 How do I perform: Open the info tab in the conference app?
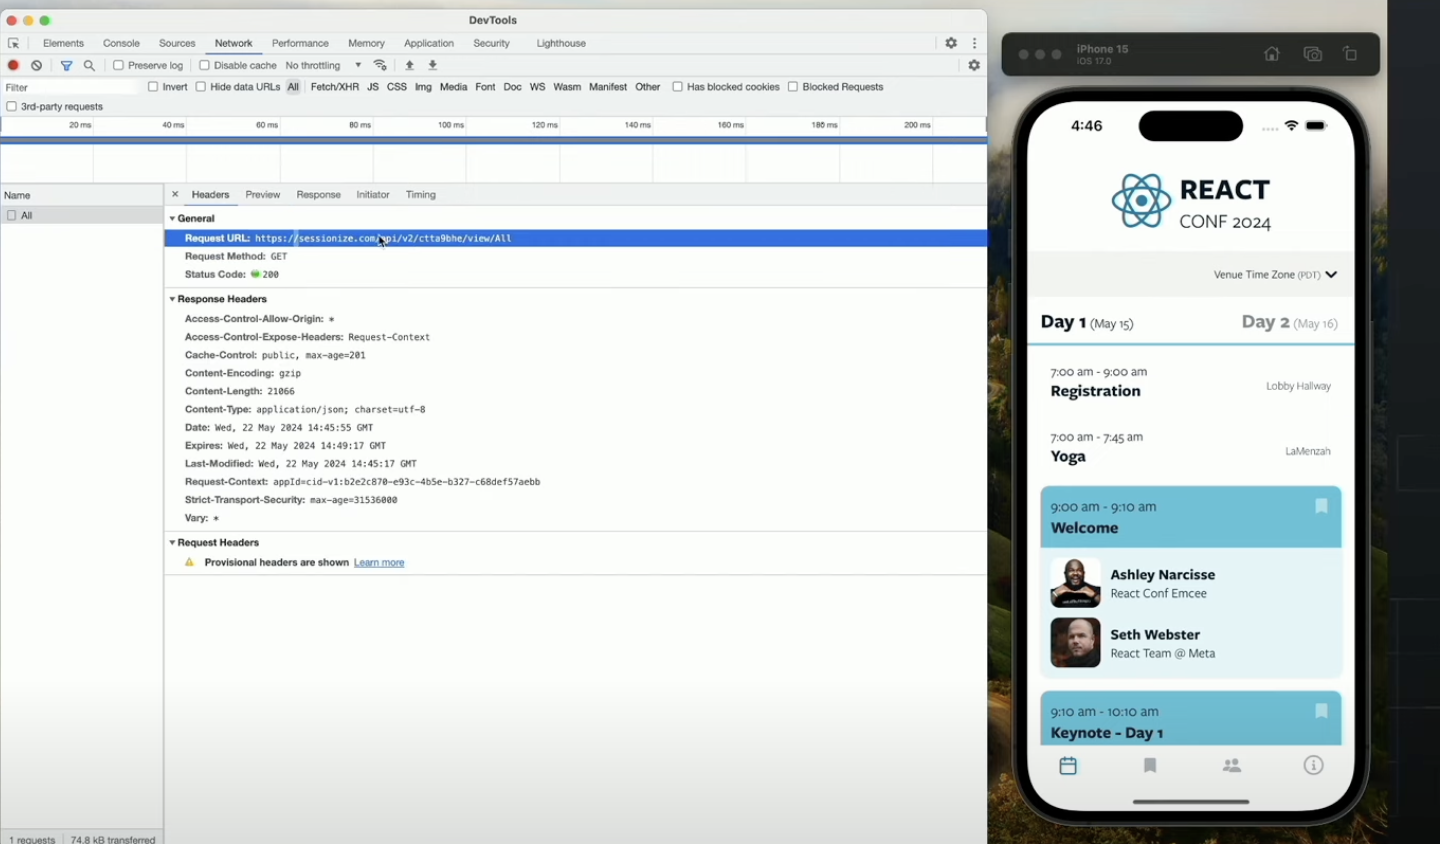[x=1313, y=765]
